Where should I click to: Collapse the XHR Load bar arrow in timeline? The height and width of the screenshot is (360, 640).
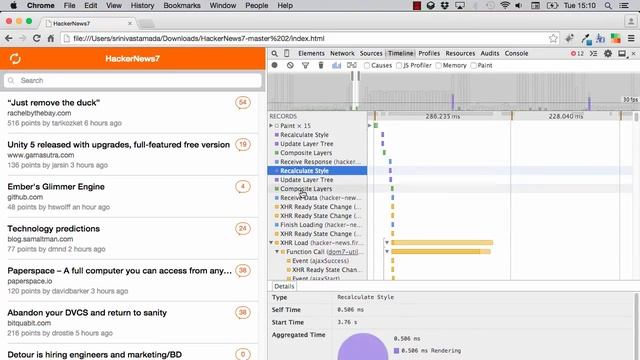pyautogui.click(x=387, y=242)
